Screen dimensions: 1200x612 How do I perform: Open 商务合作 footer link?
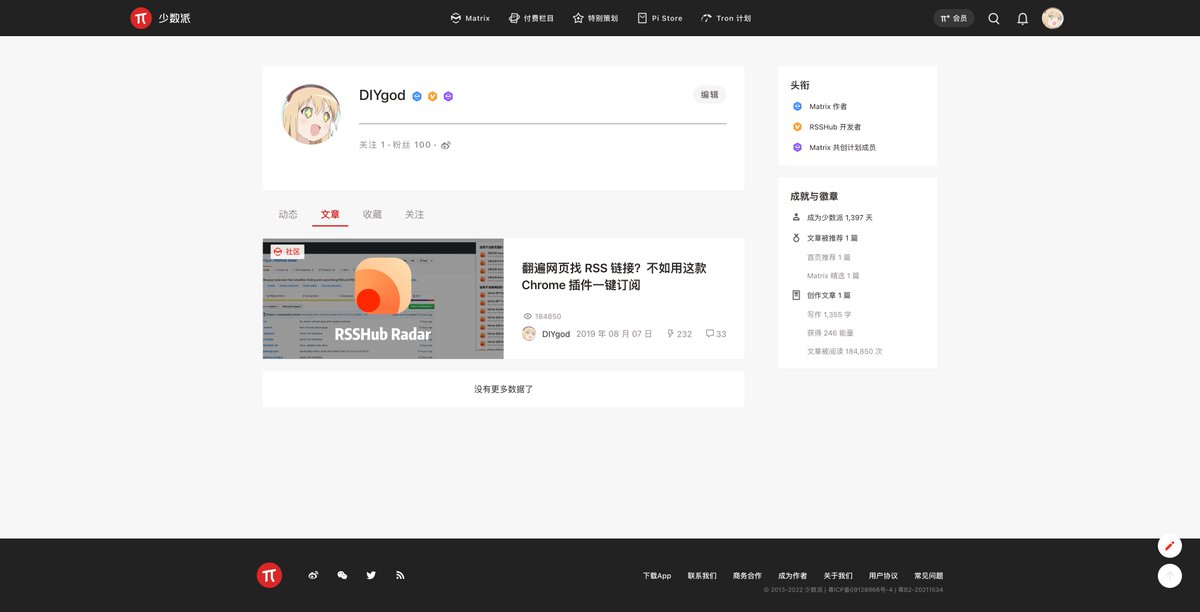coord(747,576)
